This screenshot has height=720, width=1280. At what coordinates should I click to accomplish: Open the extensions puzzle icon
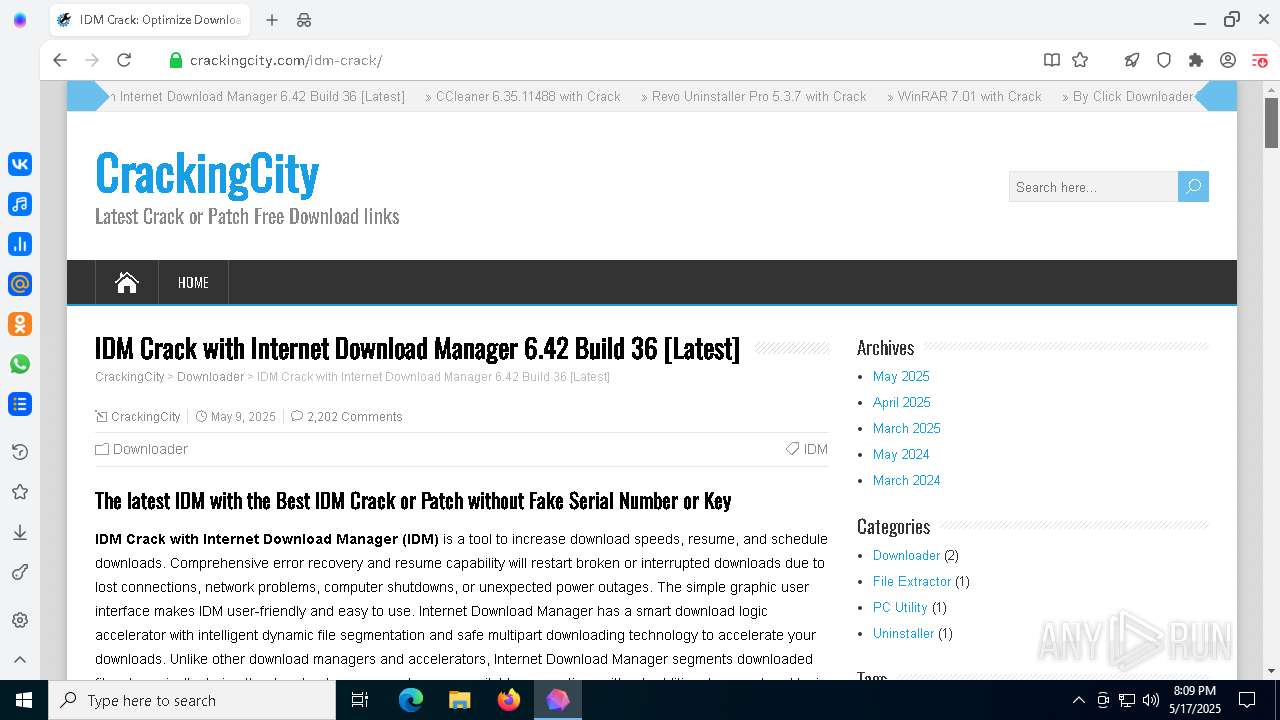[1196, 60]
